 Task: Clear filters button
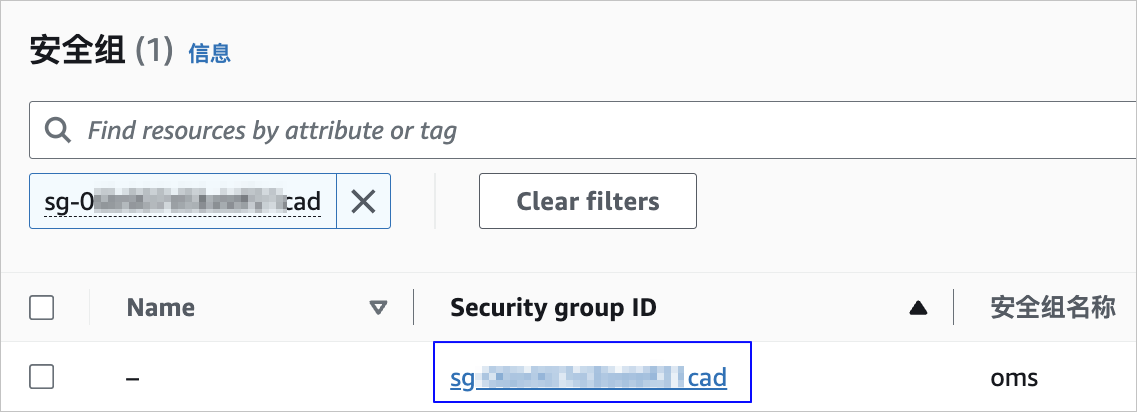tap(587, 201)
